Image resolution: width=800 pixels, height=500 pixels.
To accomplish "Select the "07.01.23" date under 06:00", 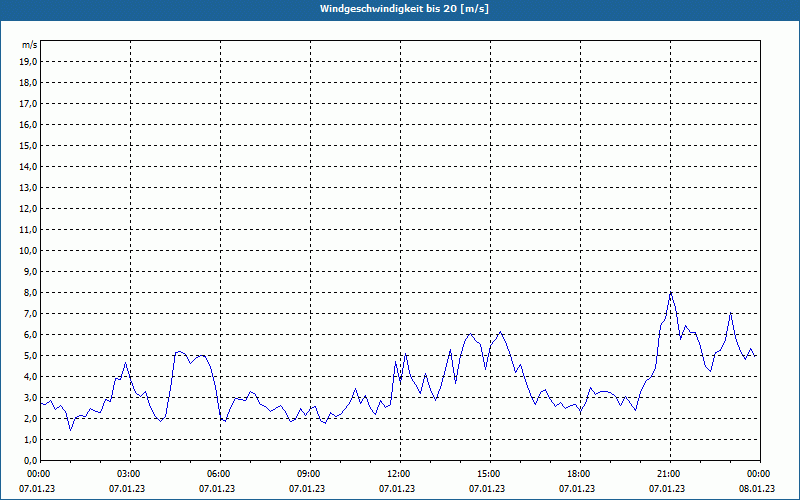I will pos(217,489).
